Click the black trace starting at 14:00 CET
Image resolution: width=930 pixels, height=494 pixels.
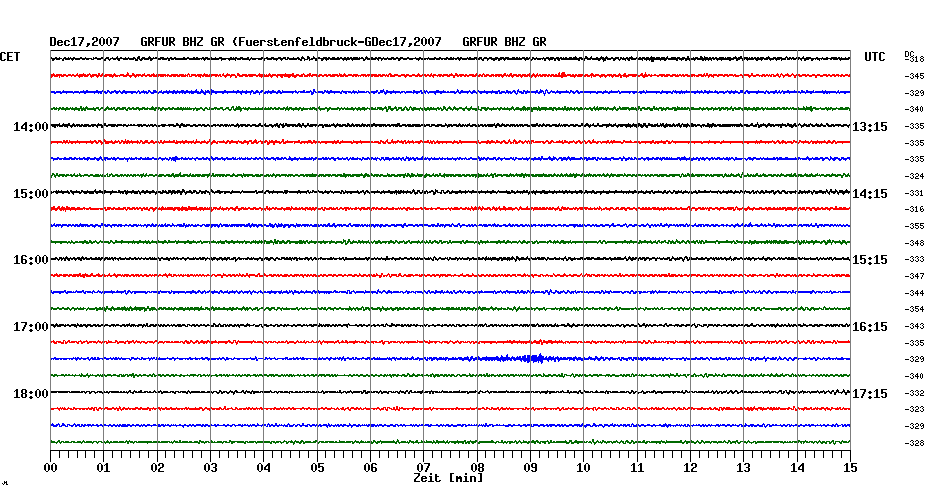450,126
